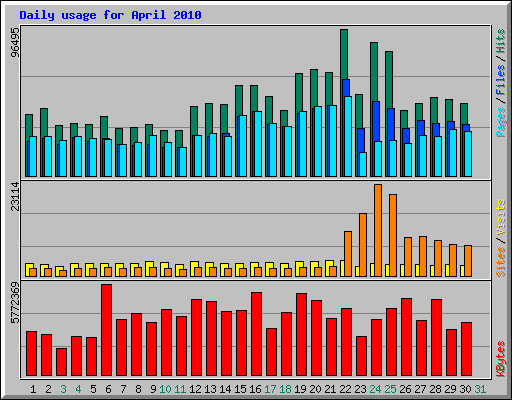Click the 96495 hits axis value
Viewport: 512px width, 400px height.
(15, 42)
